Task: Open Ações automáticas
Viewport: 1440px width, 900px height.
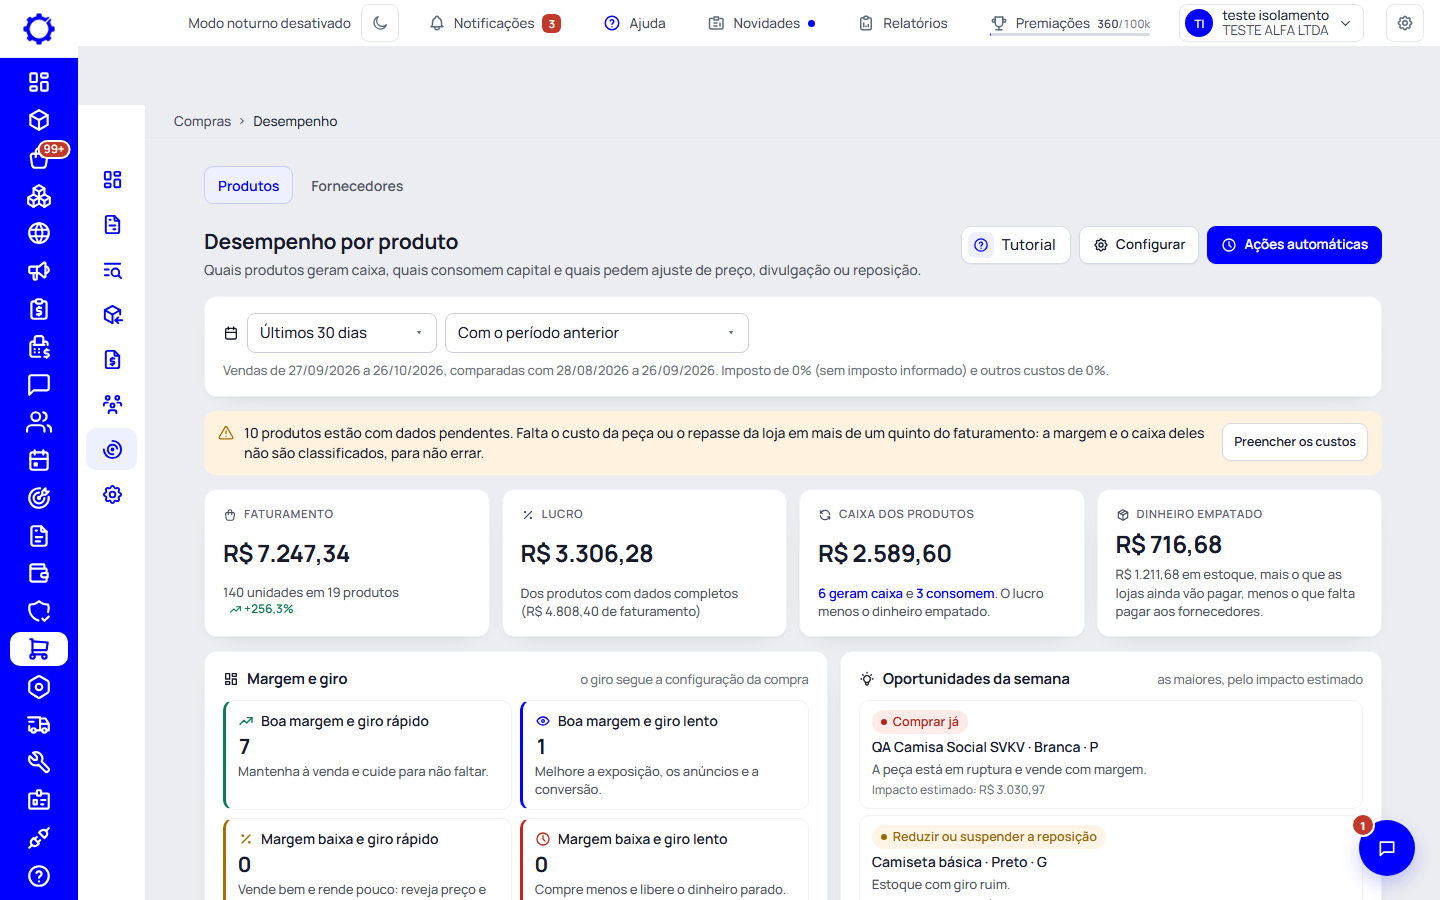Action: [x=1294, y=245]
